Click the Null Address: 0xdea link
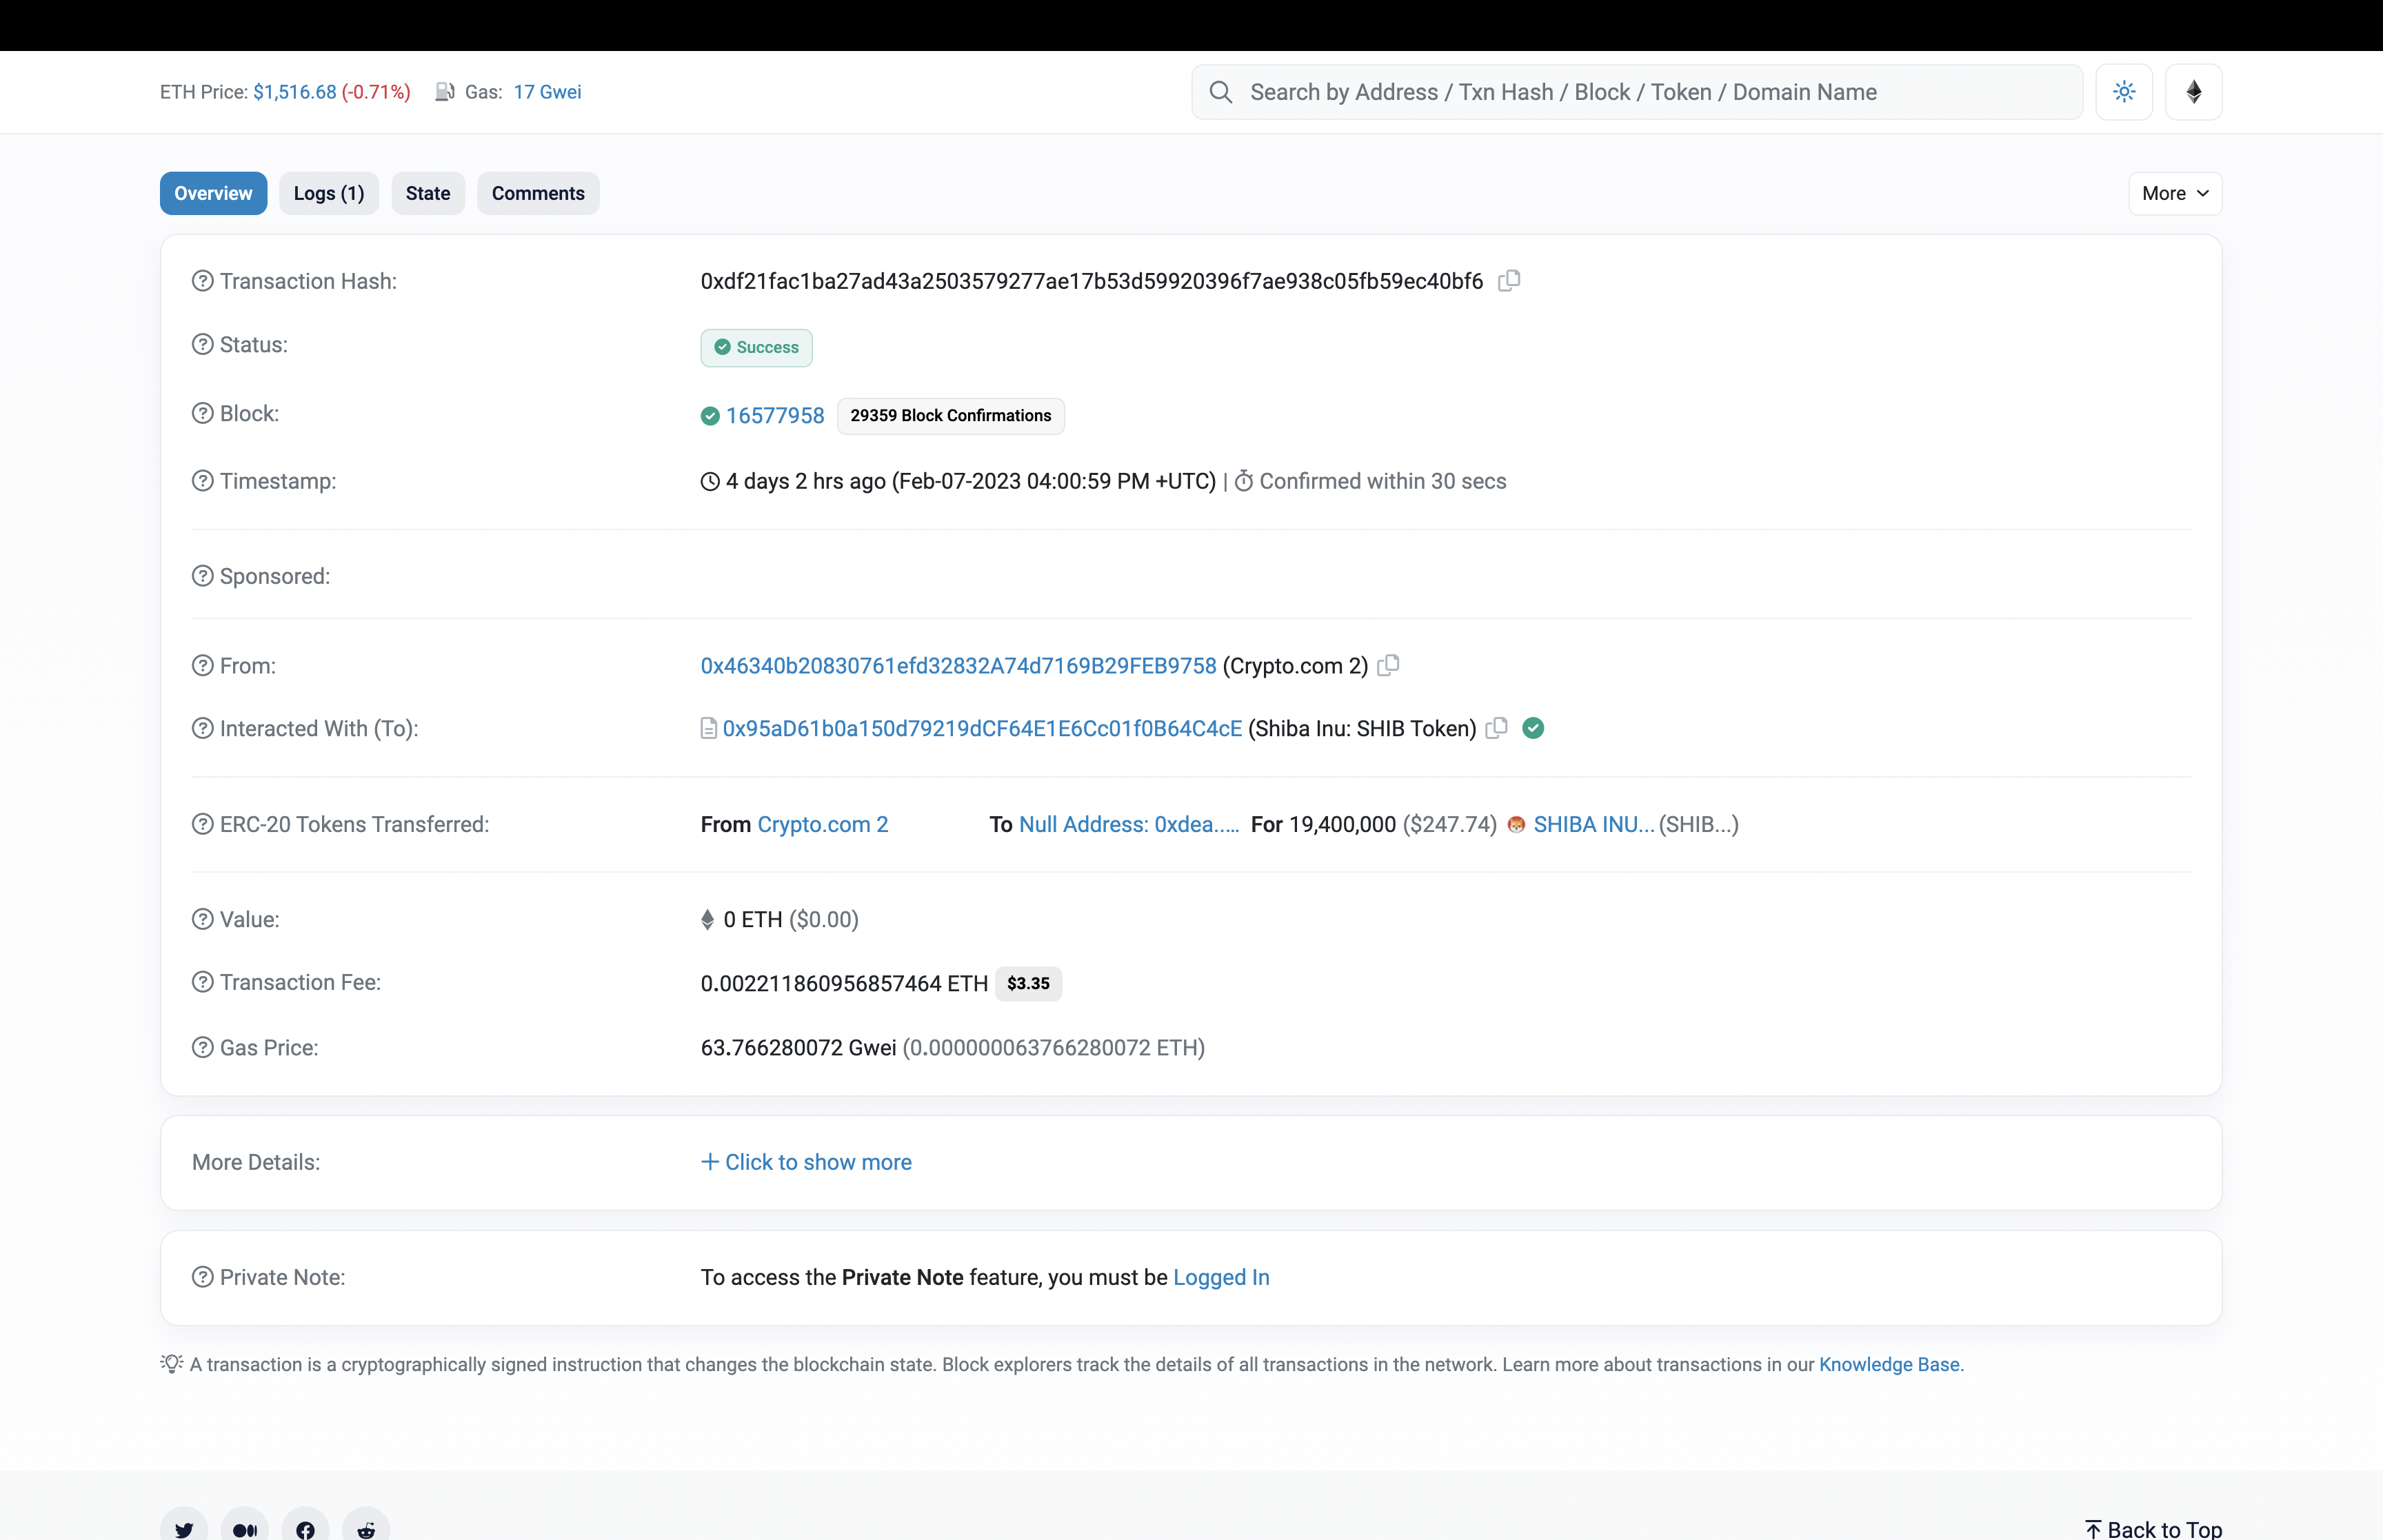2383x1540 pixels. (1128, 825)
